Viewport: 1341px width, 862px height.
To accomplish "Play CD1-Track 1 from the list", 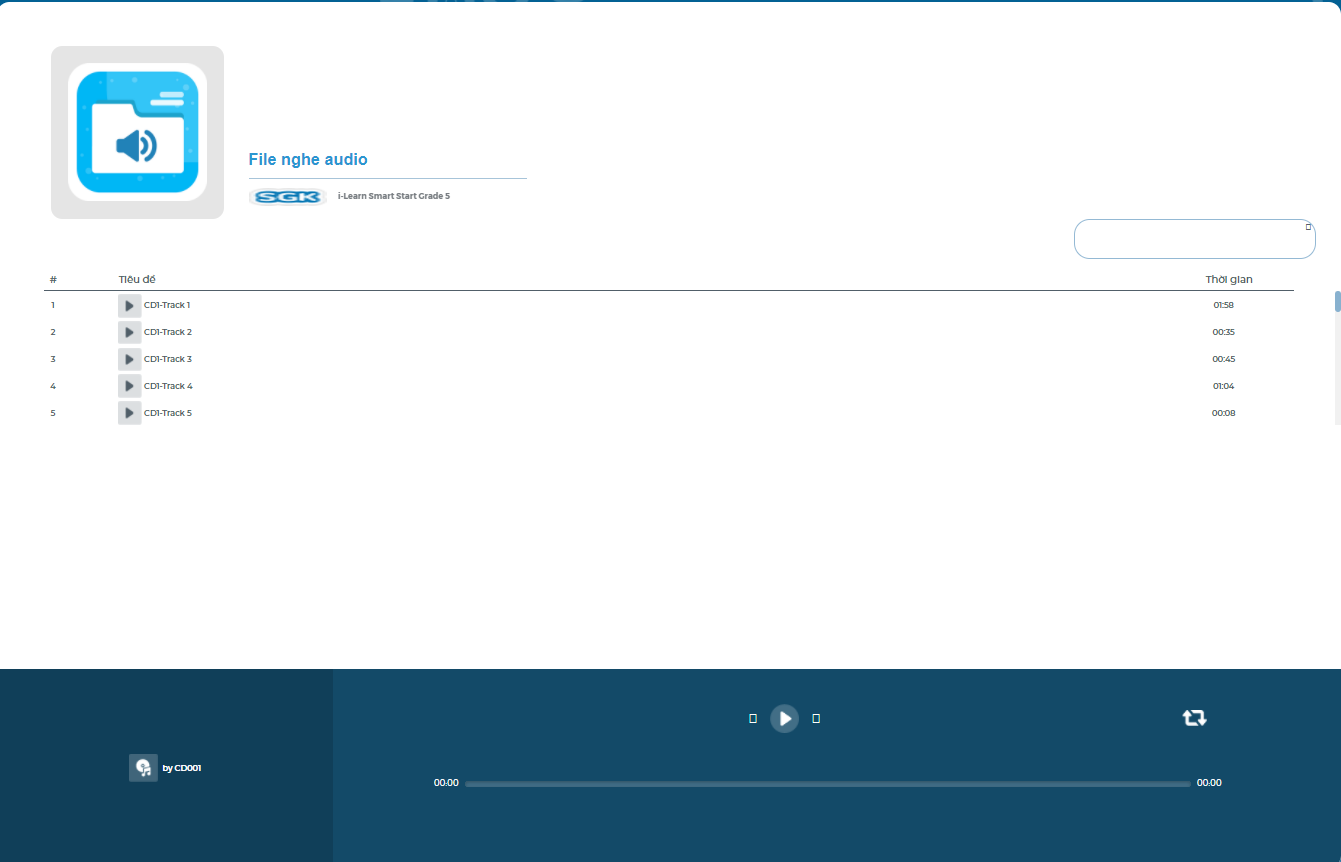I will tap(129, 305).
